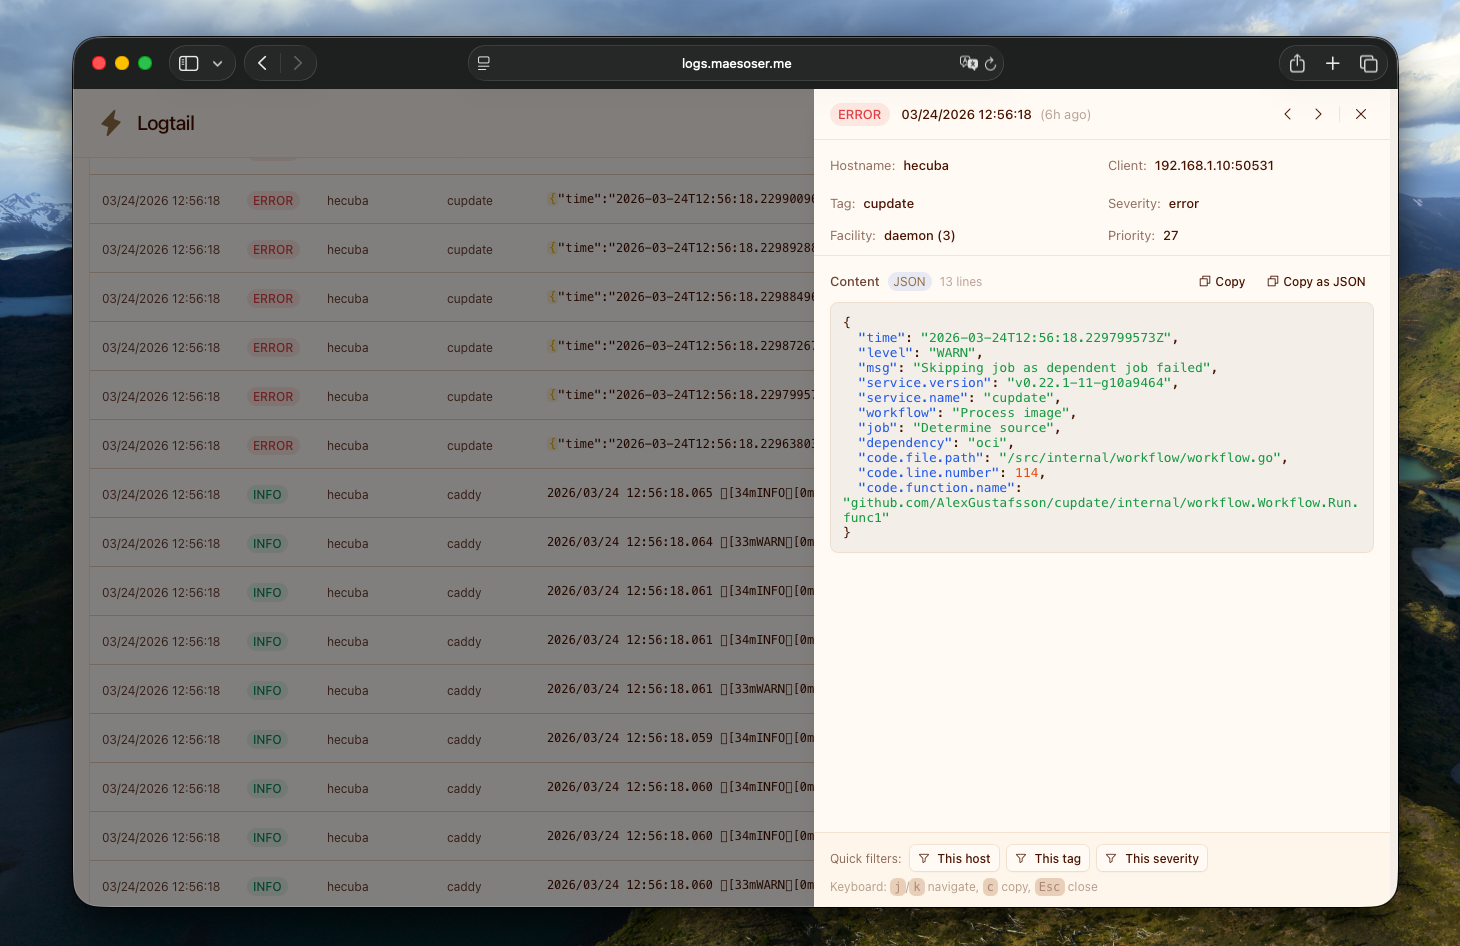
Task: Close the log detail panel
Action: (1361, 114)
